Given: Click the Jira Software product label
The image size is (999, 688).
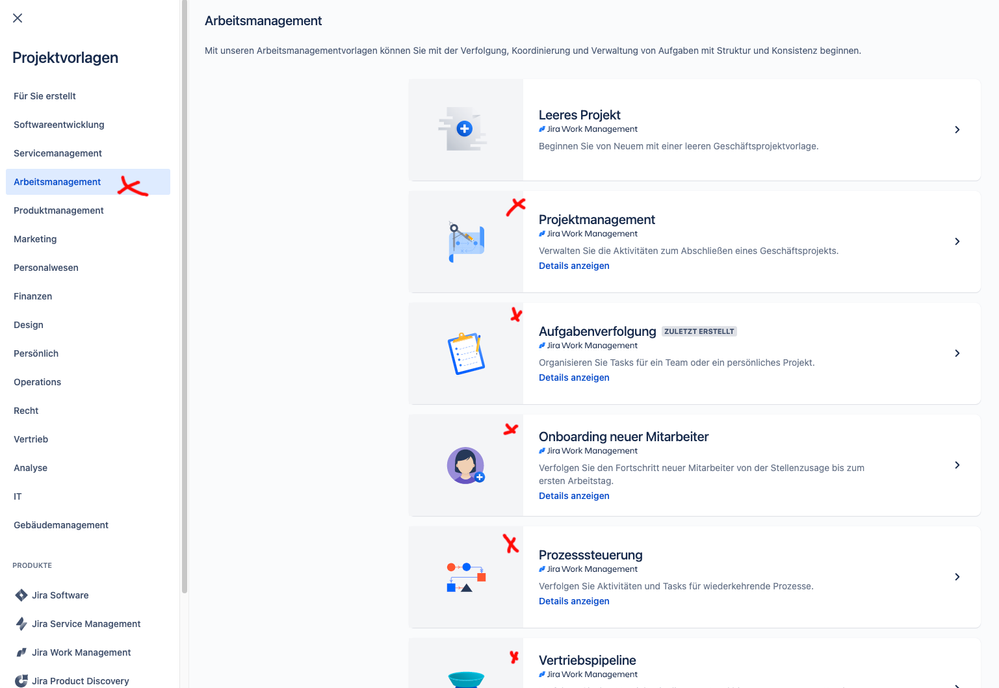Looking at the screenshot, I should click(x=60, y=595).
